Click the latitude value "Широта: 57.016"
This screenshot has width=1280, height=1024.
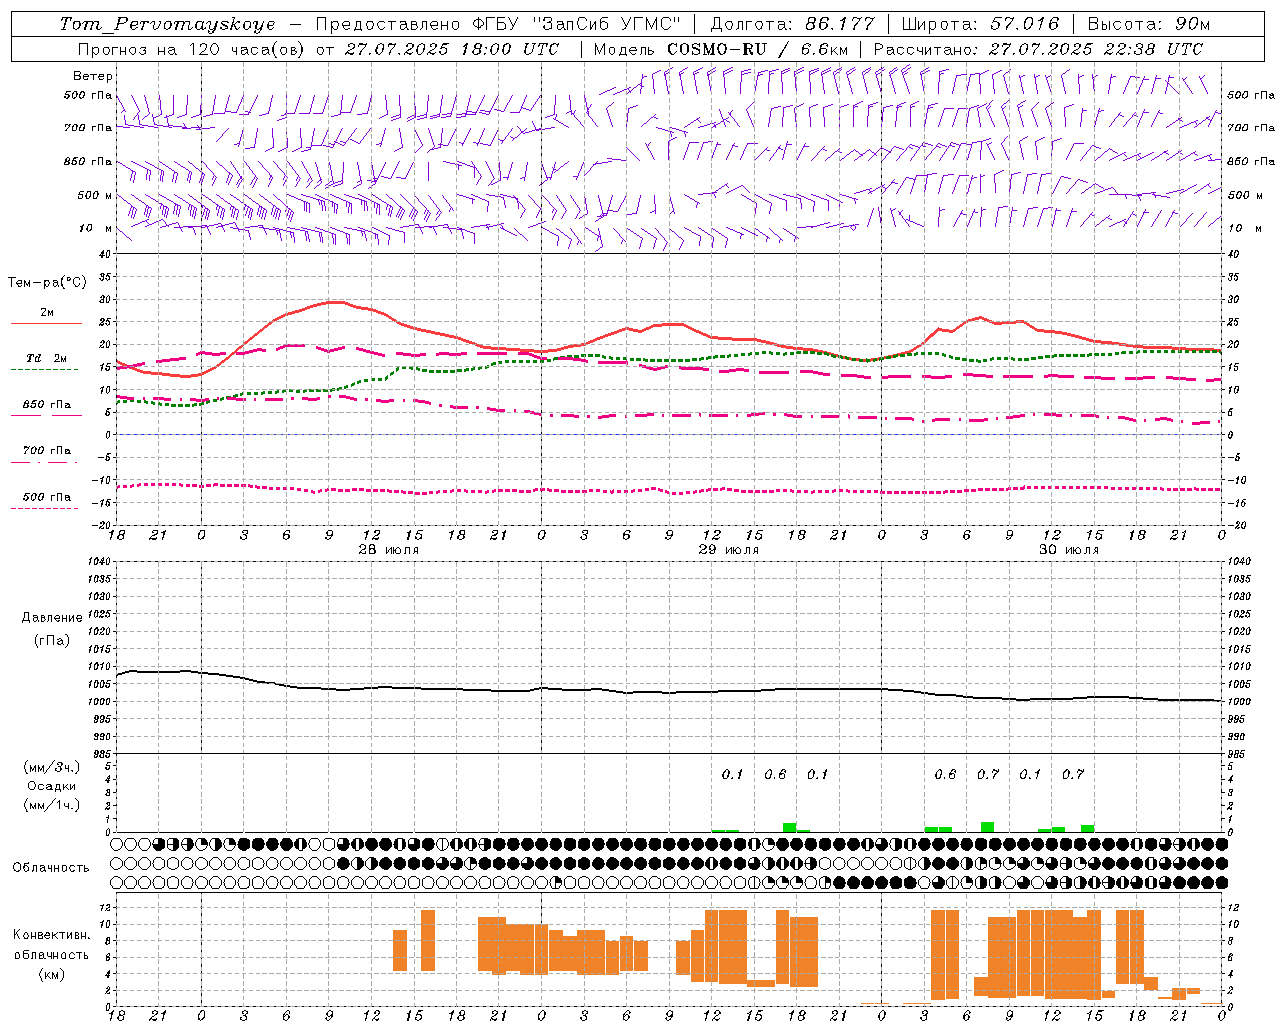pos(981,24)
